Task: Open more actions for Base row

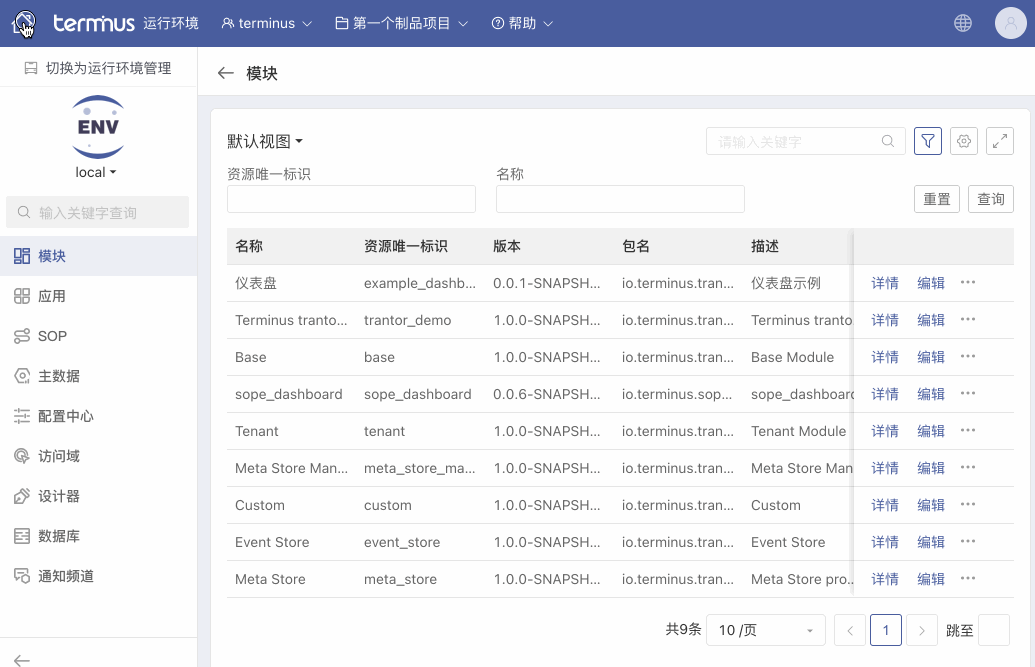Action: click(x=968, y=357)
